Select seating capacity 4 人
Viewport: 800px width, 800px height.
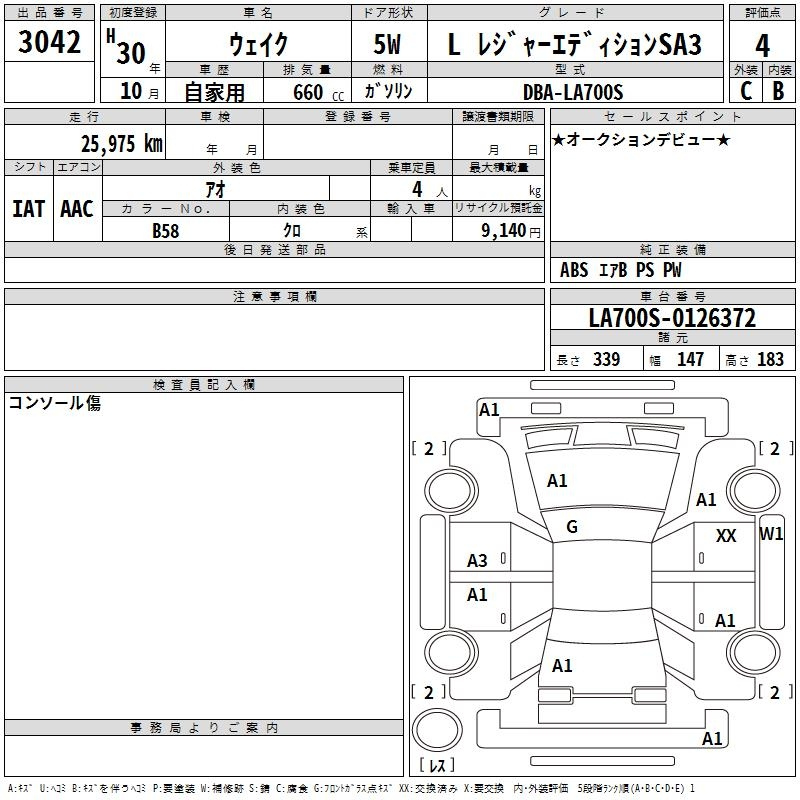click(x=429, y=190)
